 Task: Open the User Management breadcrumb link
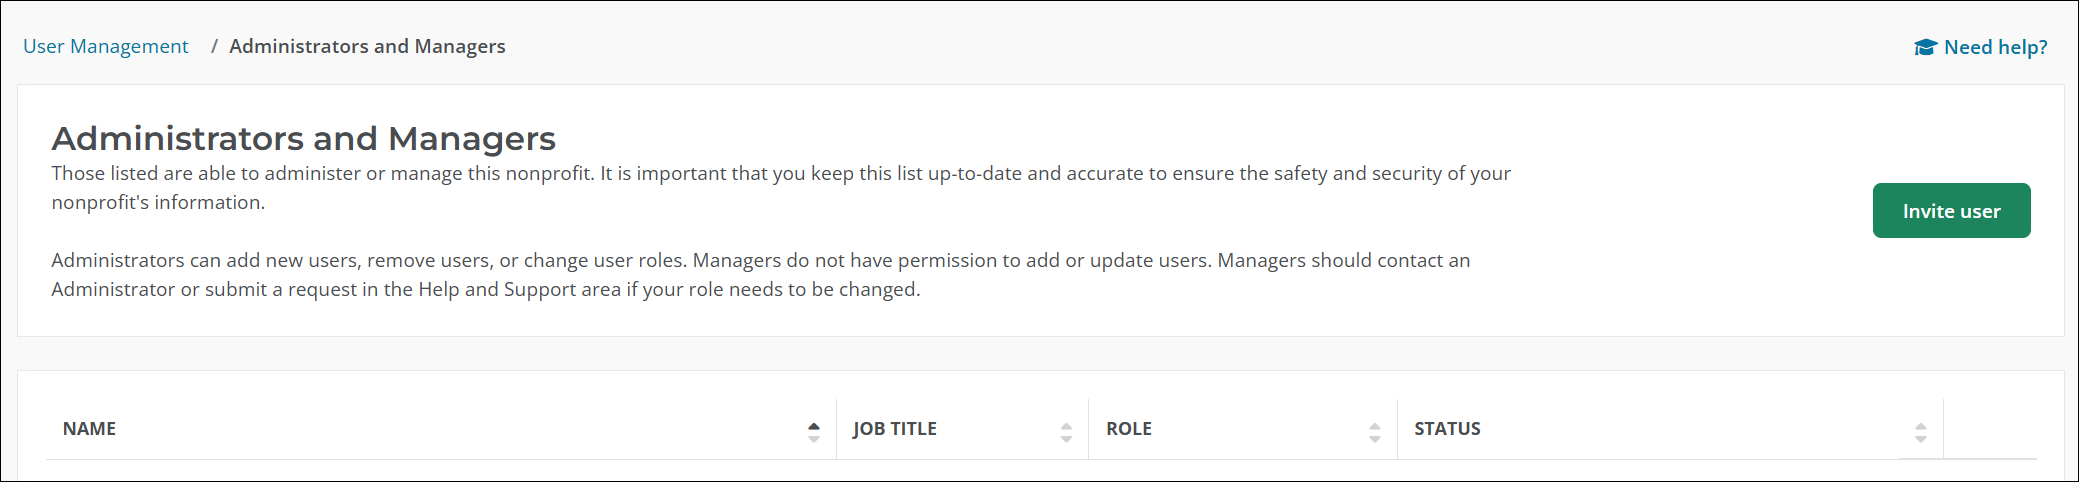pos(106,46)
